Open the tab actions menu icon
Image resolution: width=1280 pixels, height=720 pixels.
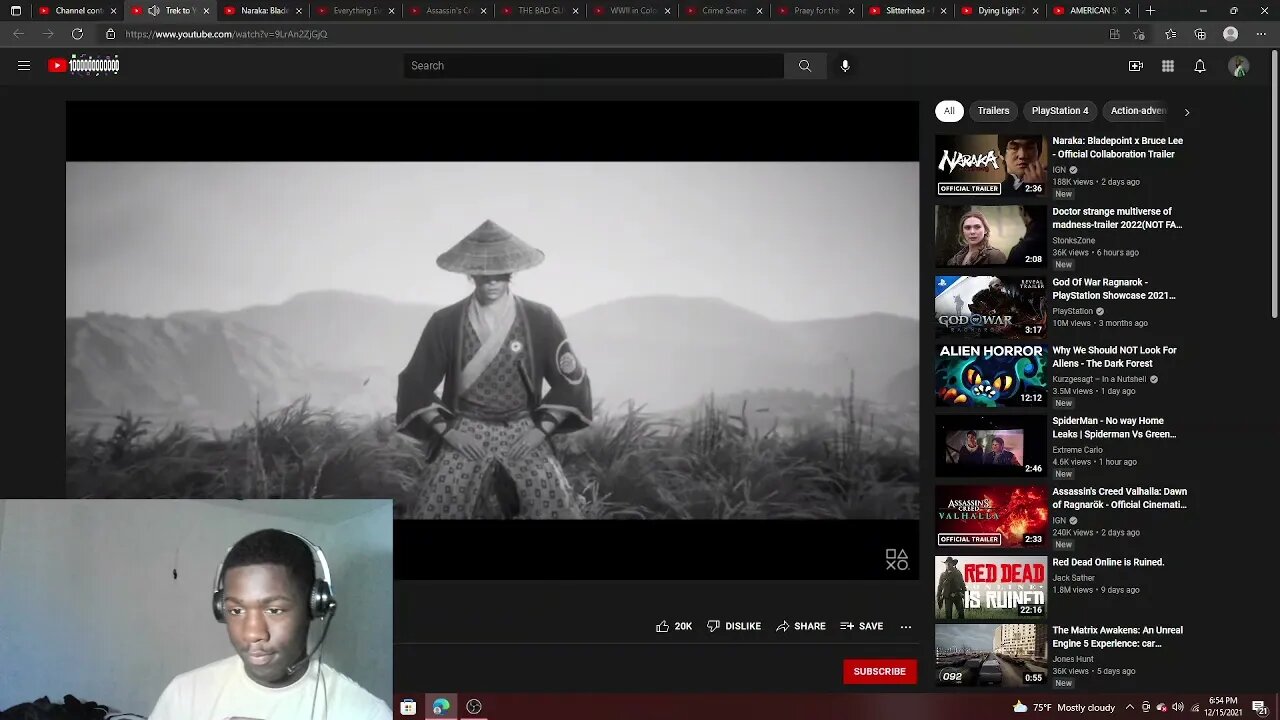[x=15, y=11]
